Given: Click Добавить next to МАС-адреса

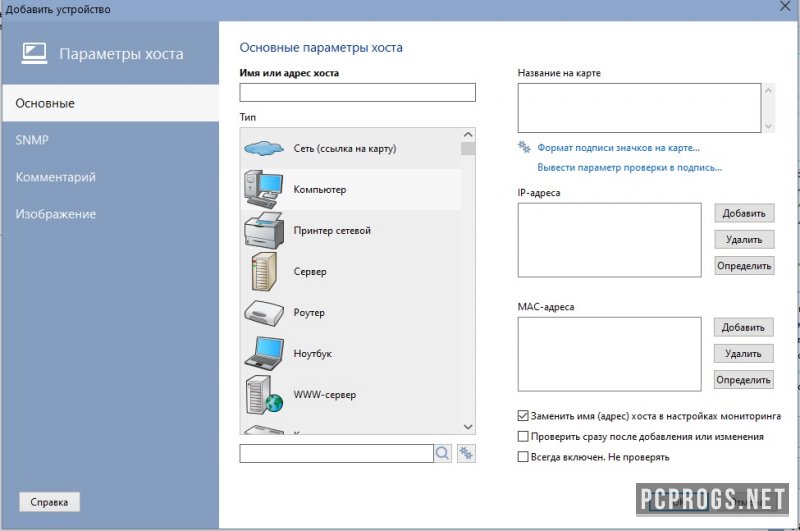Looking at the screenshot, I should [x=743, y=327].
